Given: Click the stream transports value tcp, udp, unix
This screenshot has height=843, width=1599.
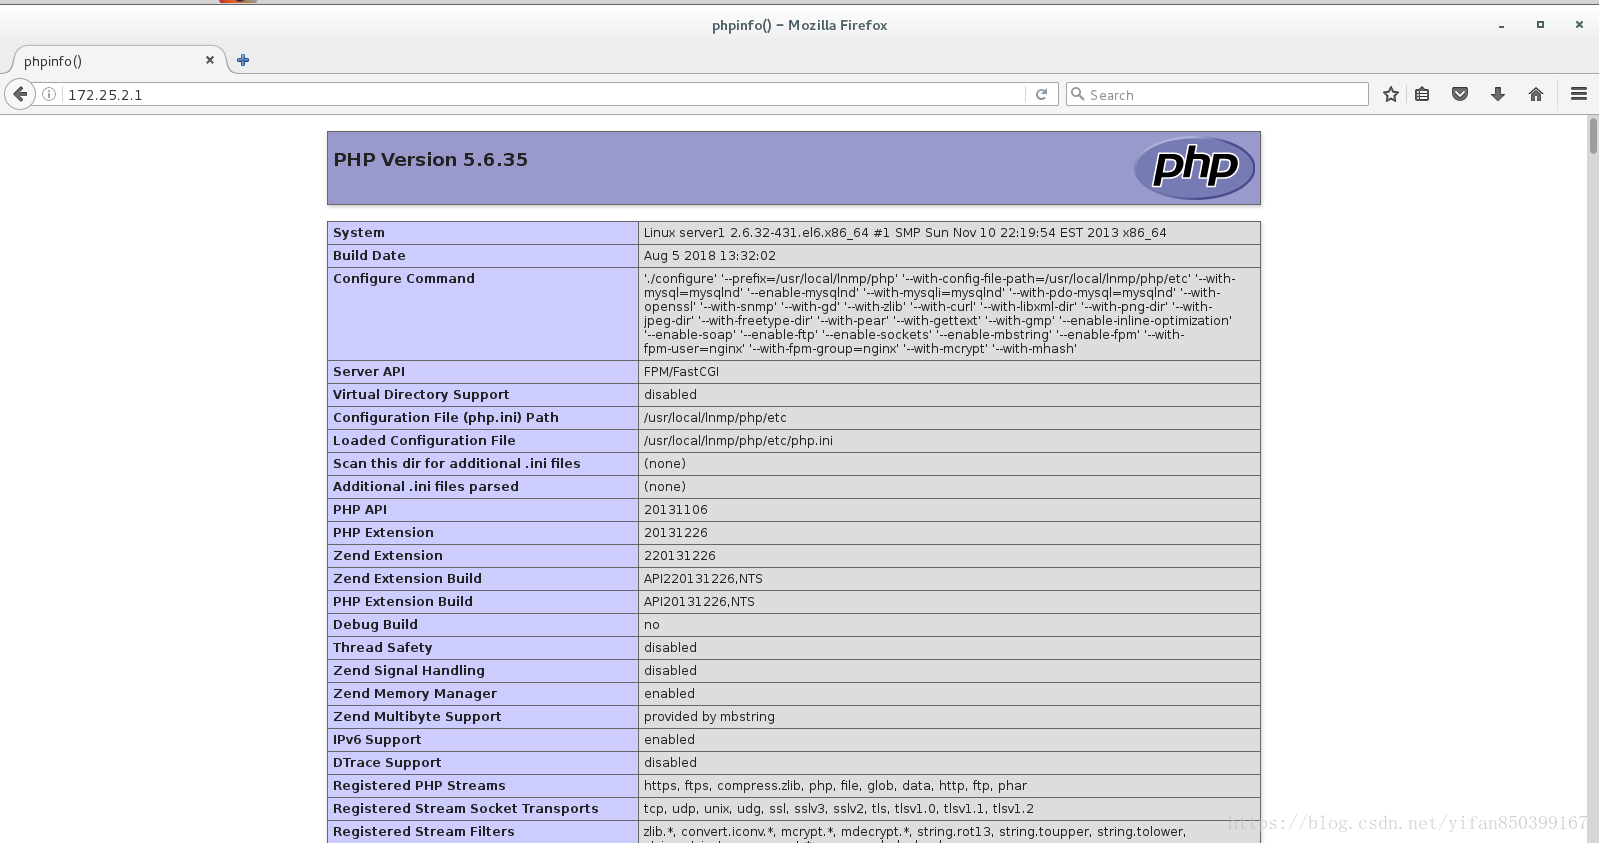Looking at the screenshot, I should point(839,808).
